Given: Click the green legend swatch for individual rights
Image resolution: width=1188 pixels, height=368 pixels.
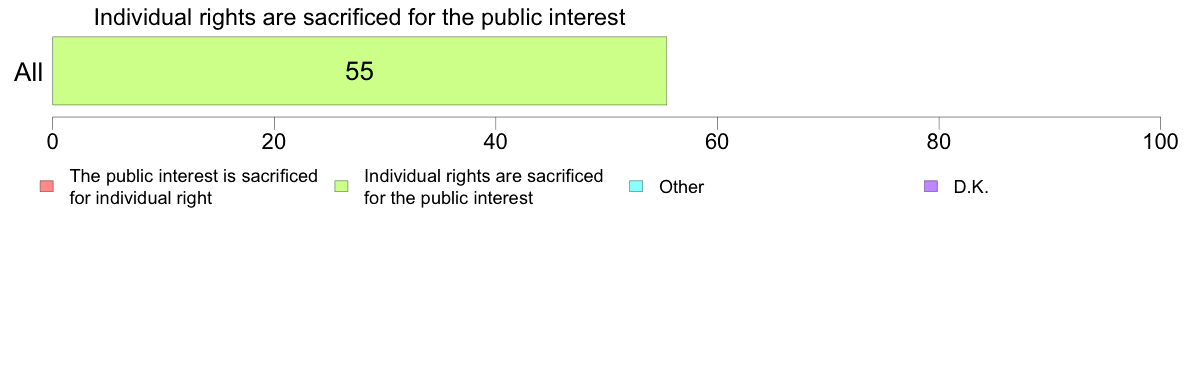Looking at the screenshot, I should pyautogui.click(x=341, y=186).
